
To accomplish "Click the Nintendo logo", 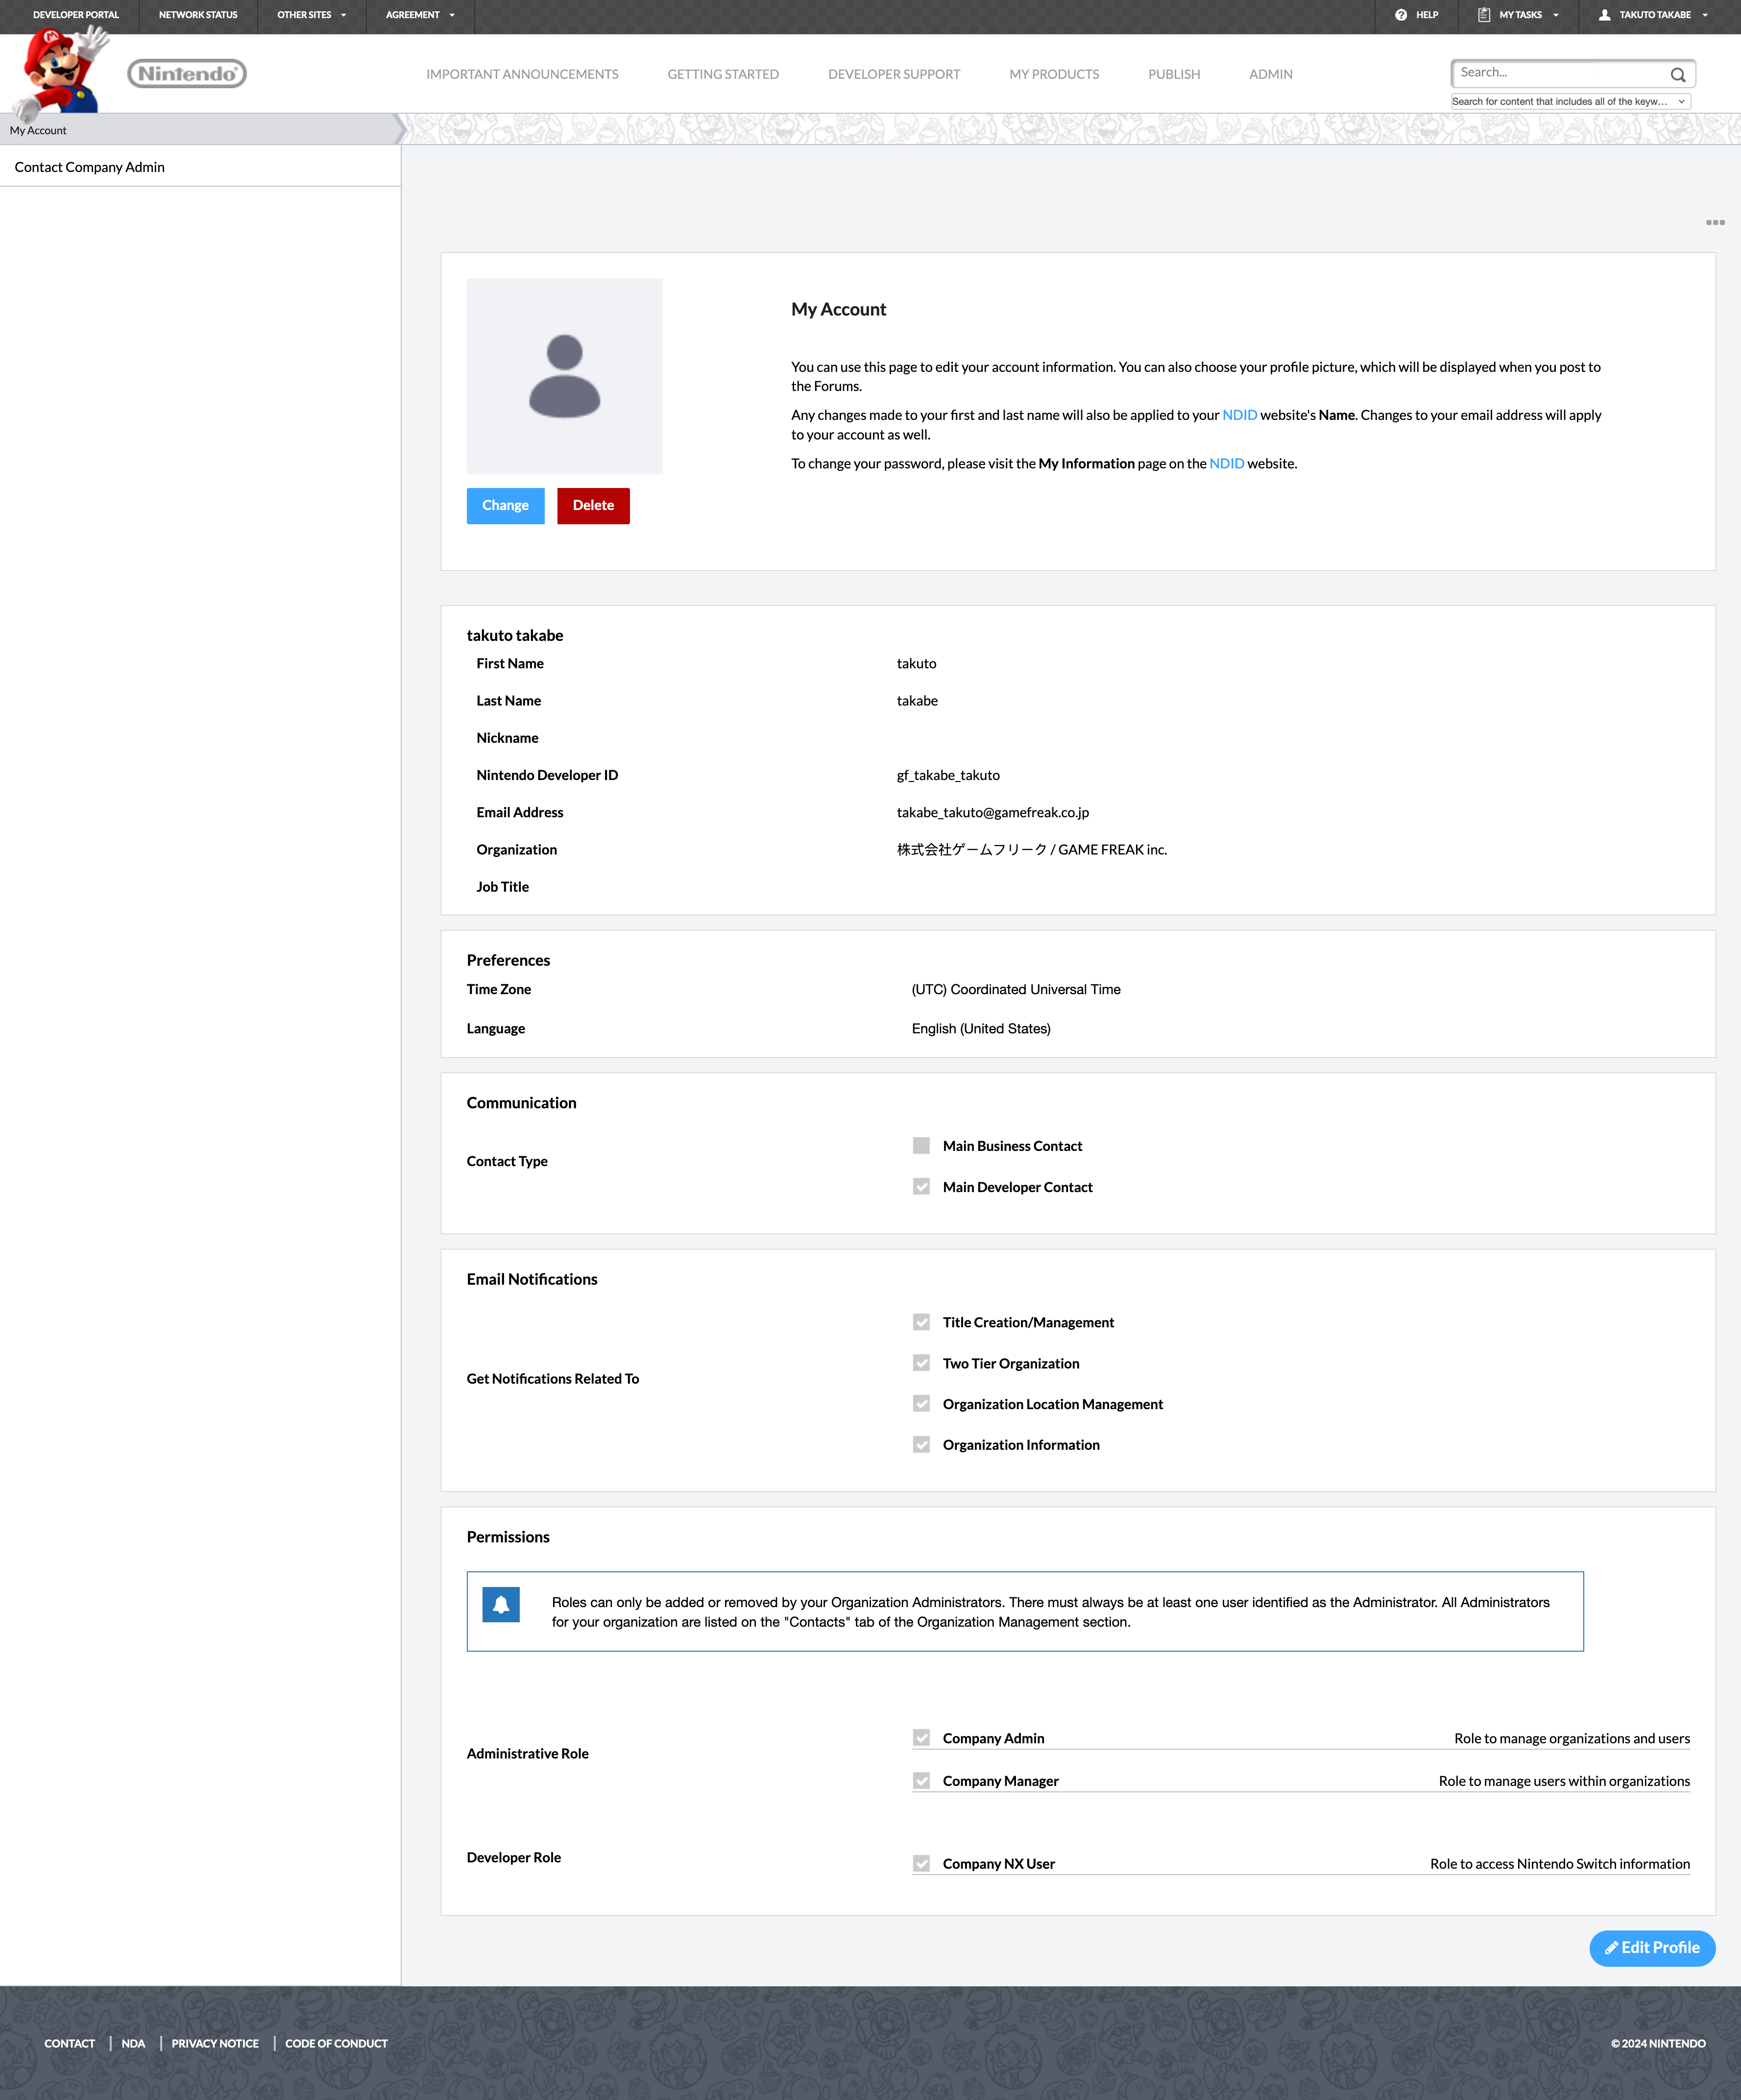I will tap(187, 74).
